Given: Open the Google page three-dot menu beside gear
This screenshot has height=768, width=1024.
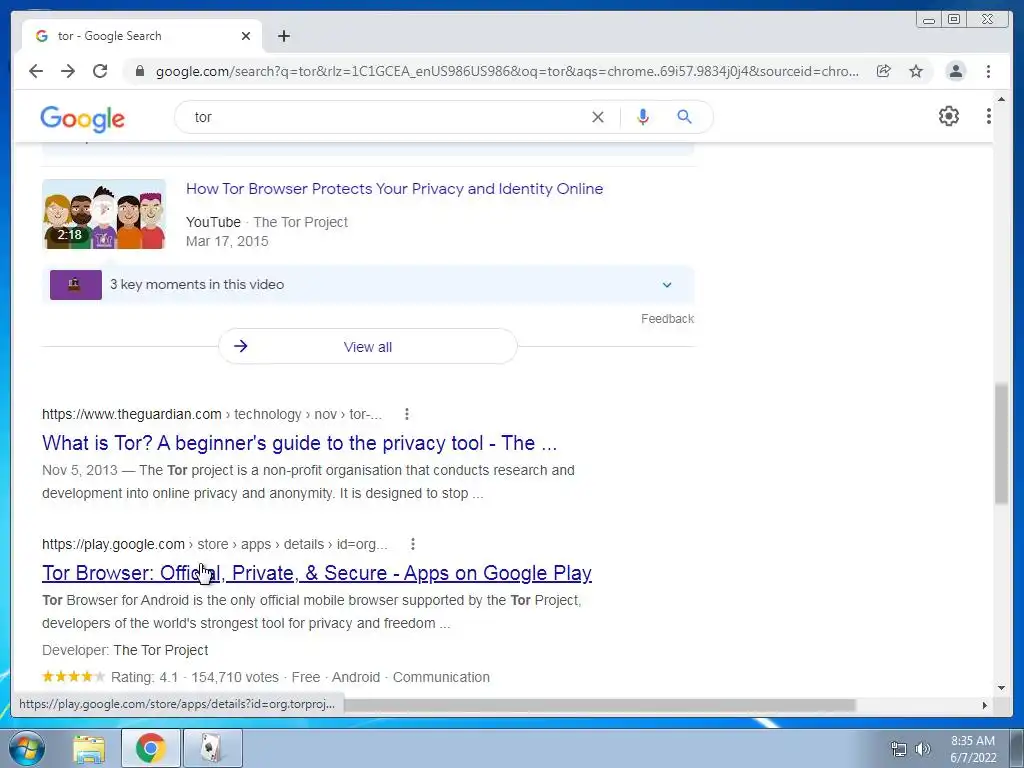Looking at the screenshot, I should [x=989, y=116].
